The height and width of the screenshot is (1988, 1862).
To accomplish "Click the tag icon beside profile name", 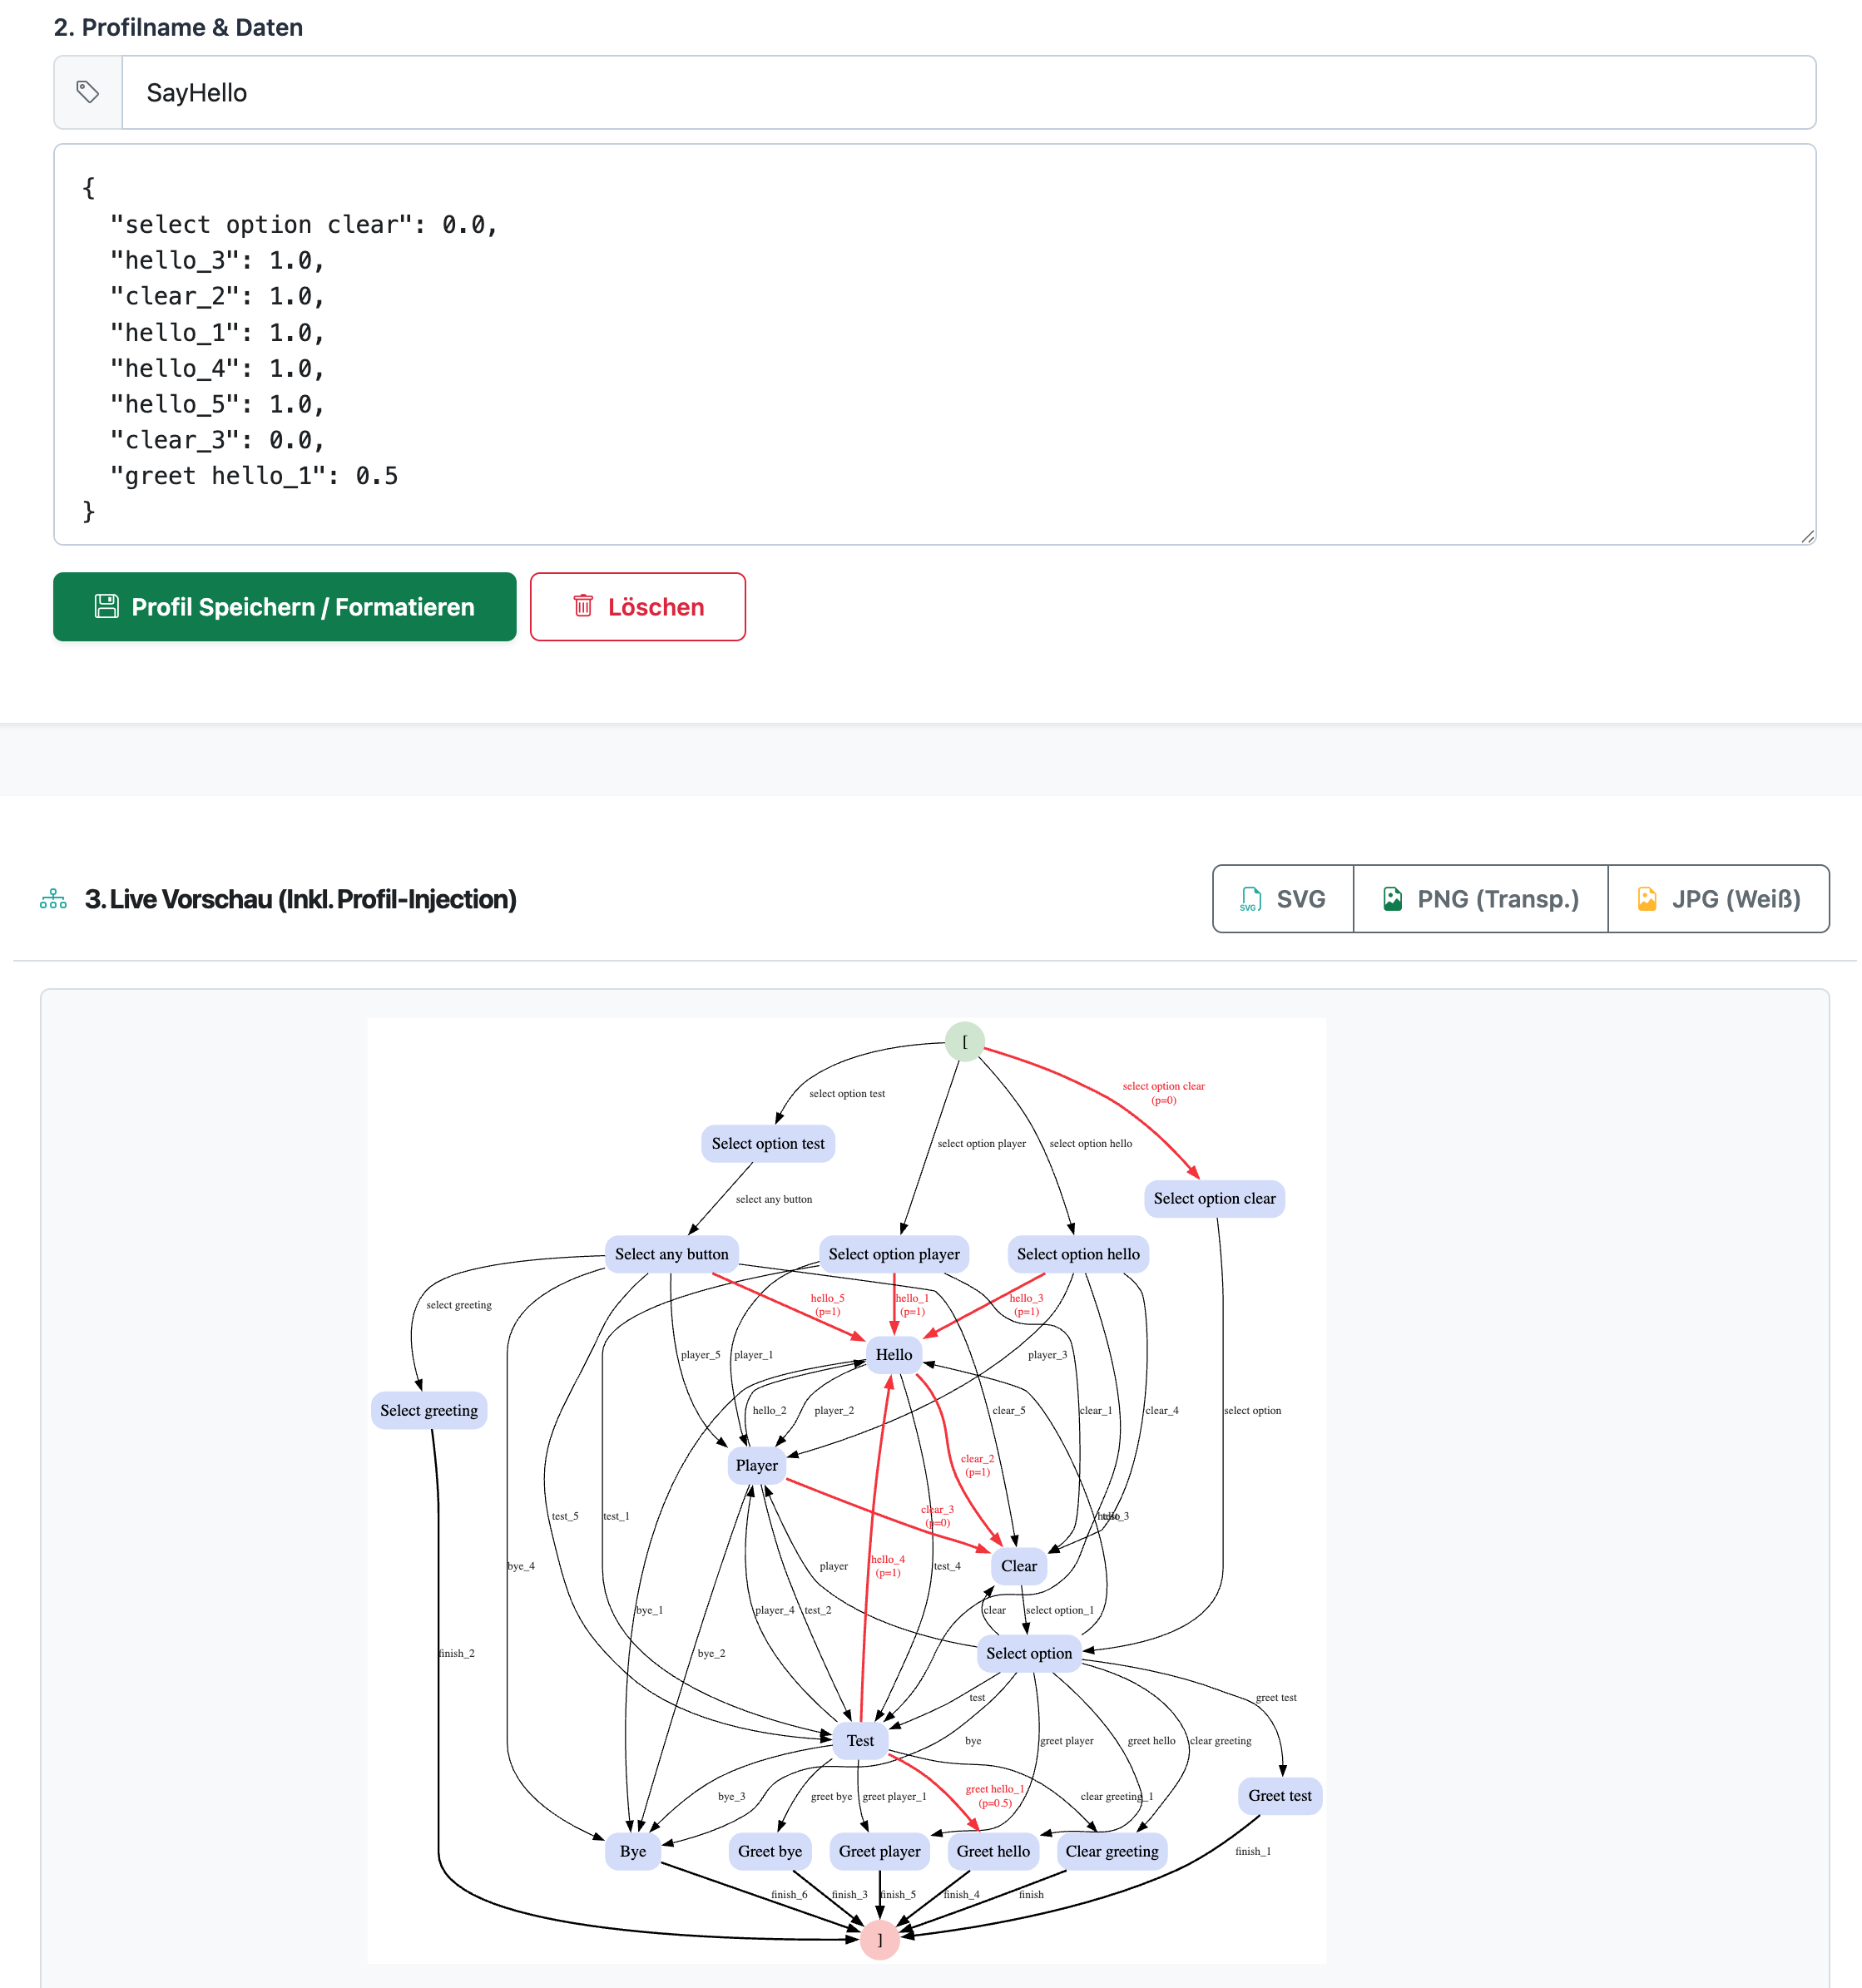I will coord(88,92).
